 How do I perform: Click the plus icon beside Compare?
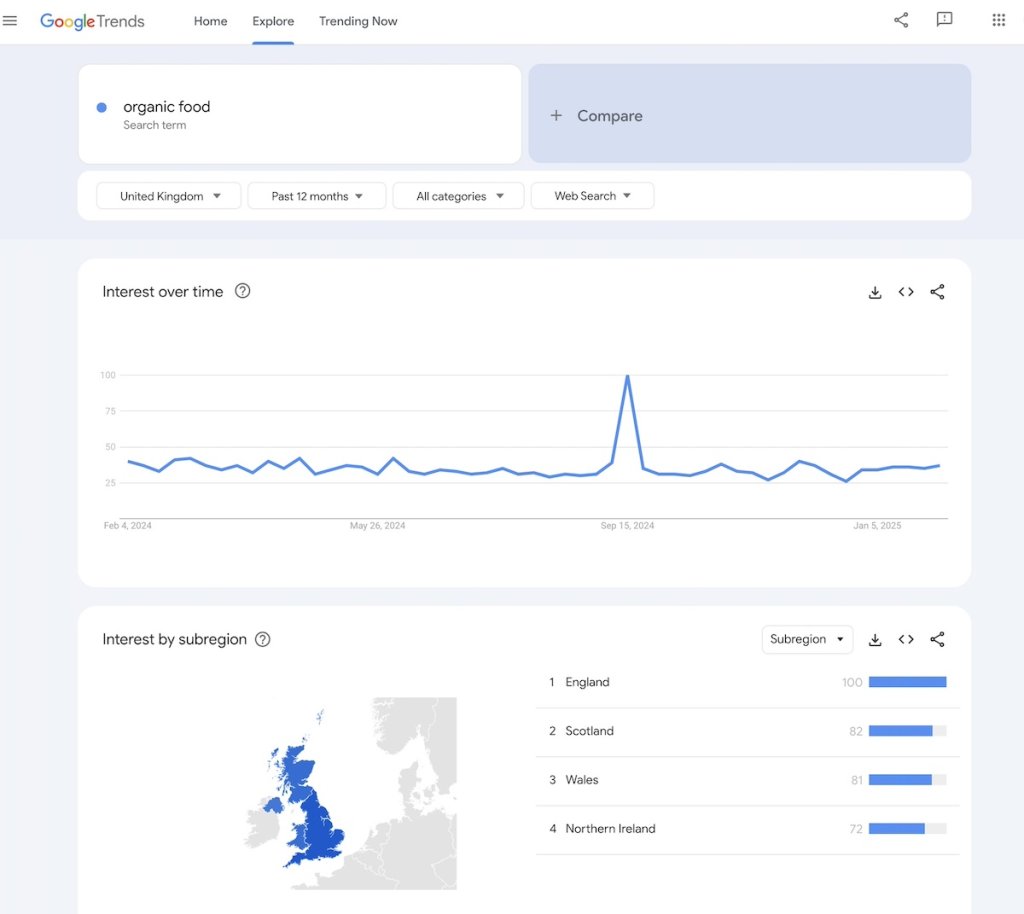556,116
